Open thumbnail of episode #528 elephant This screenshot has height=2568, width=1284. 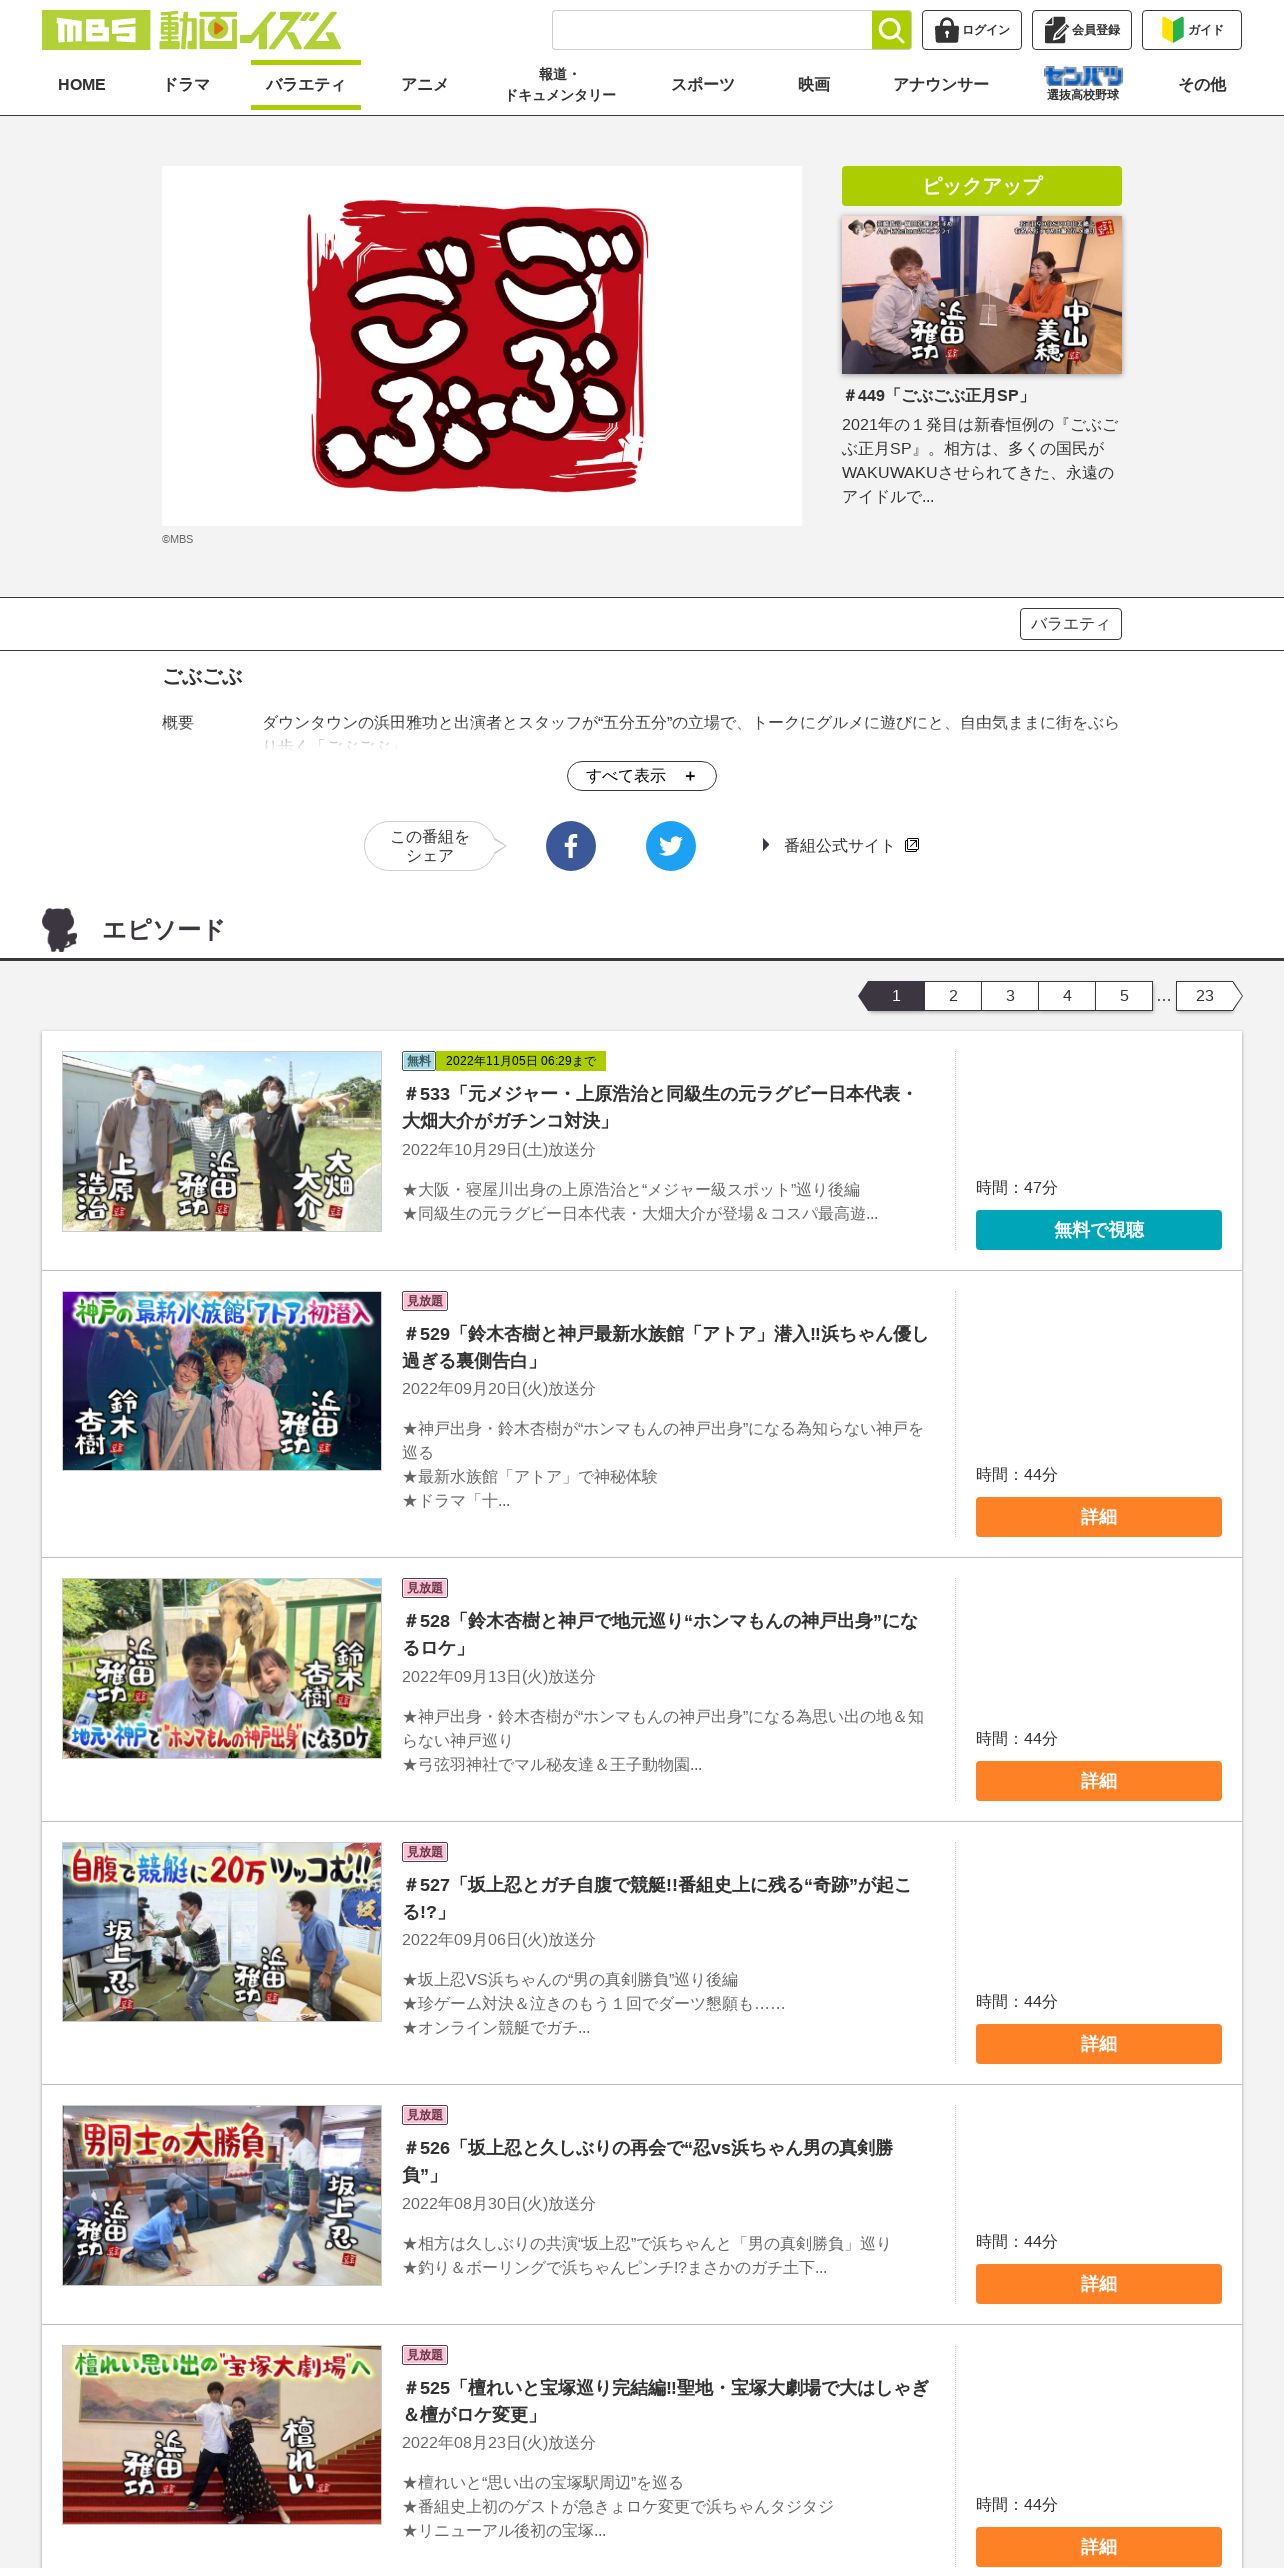tap(222, 1668)
